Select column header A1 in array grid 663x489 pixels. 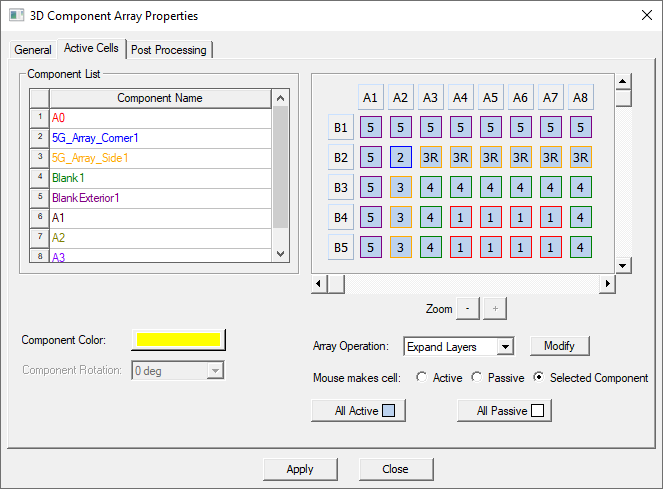[x=371, y=97]
